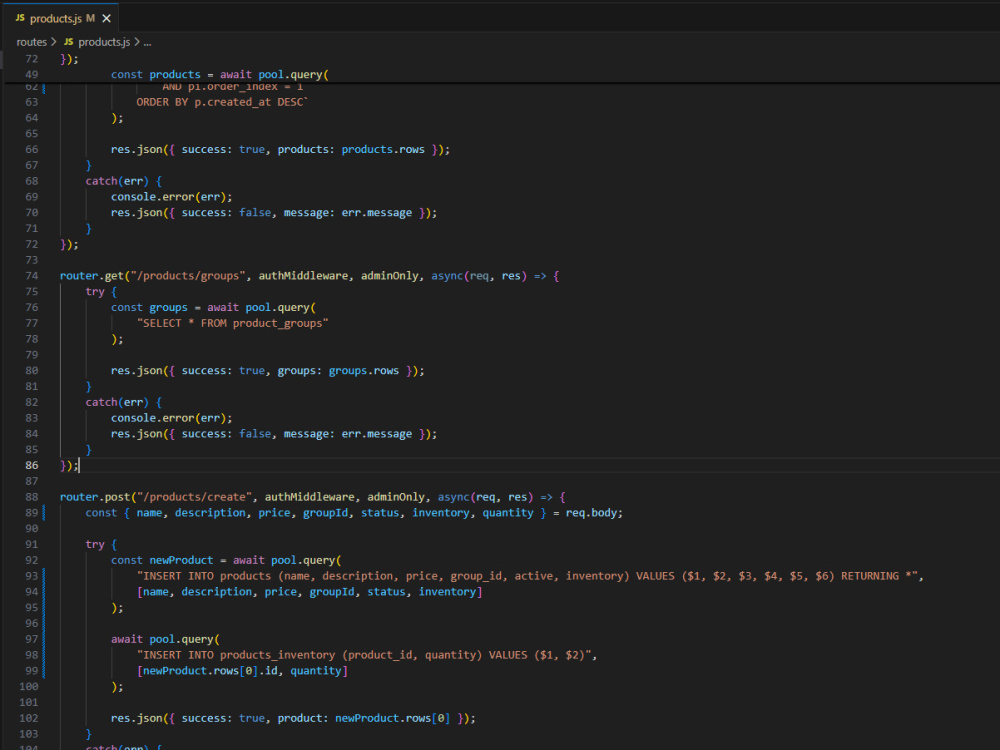Viewport: 1000px width, 750px height.
Task: Jump to sticky scroll line const products
Action: (x=220, y=75)
